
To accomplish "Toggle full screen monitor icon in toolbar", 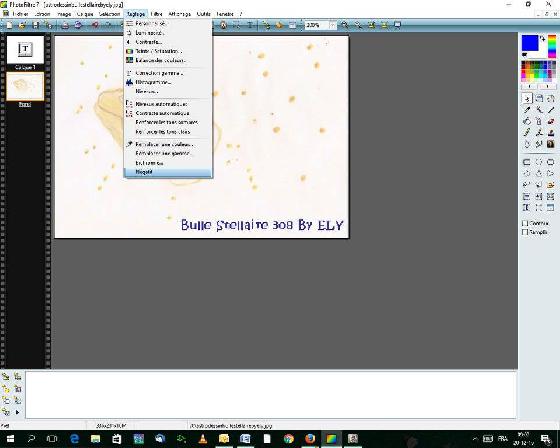I will coord(397,25).
